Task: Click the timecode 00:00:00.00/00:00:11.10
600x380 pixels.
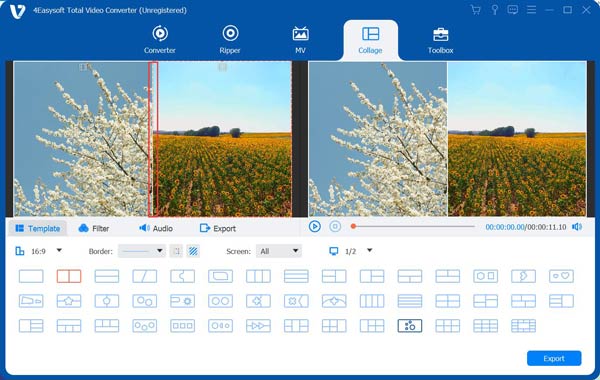Action: pos(525,227)
